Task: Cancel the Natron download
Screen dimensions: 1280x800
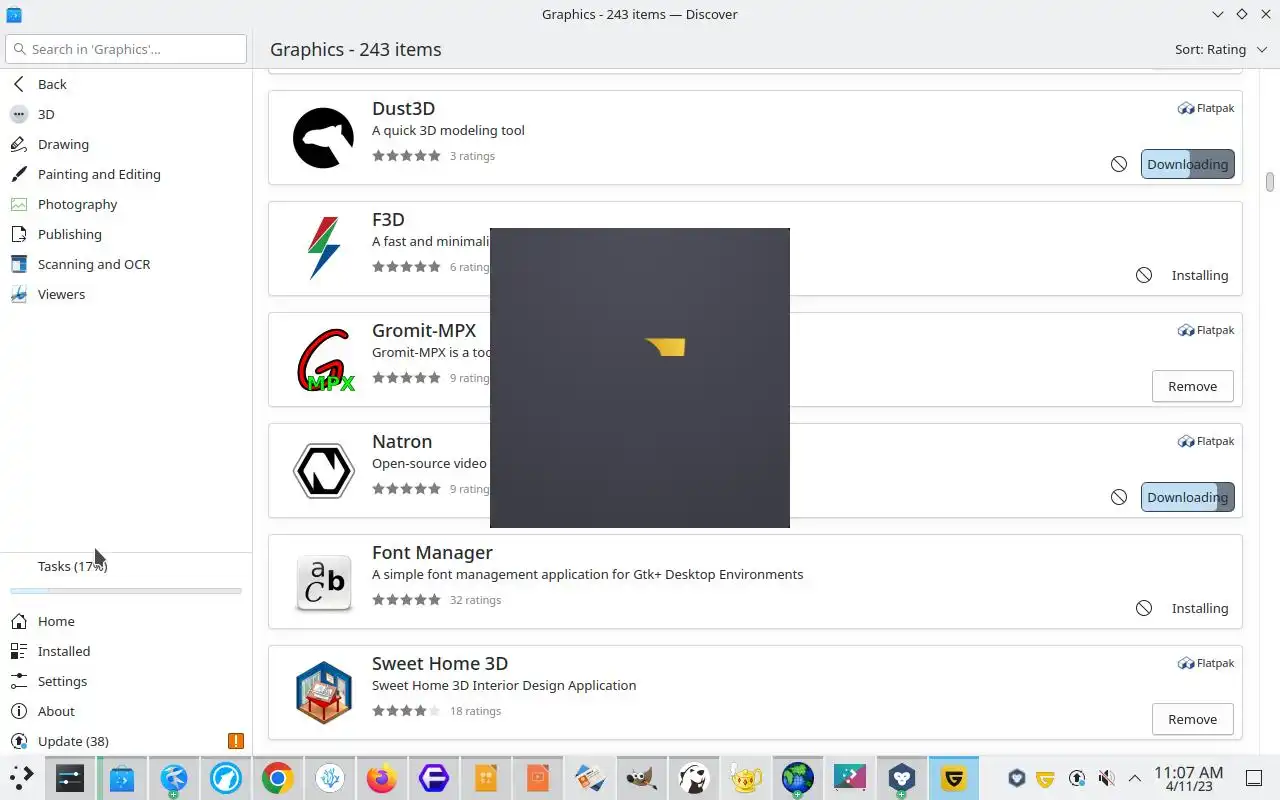Action: [x=1119, y=497]
